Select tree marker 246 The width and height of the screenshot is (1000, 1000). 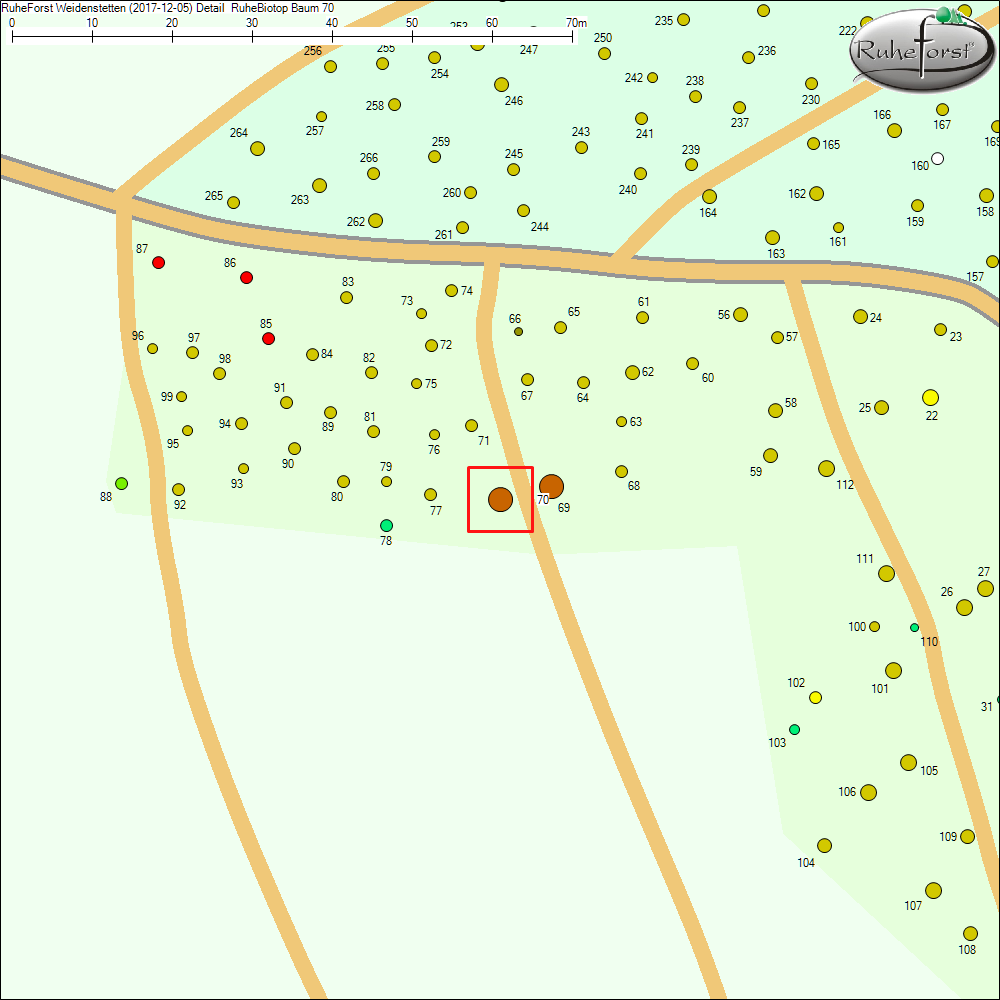[502, 85]
